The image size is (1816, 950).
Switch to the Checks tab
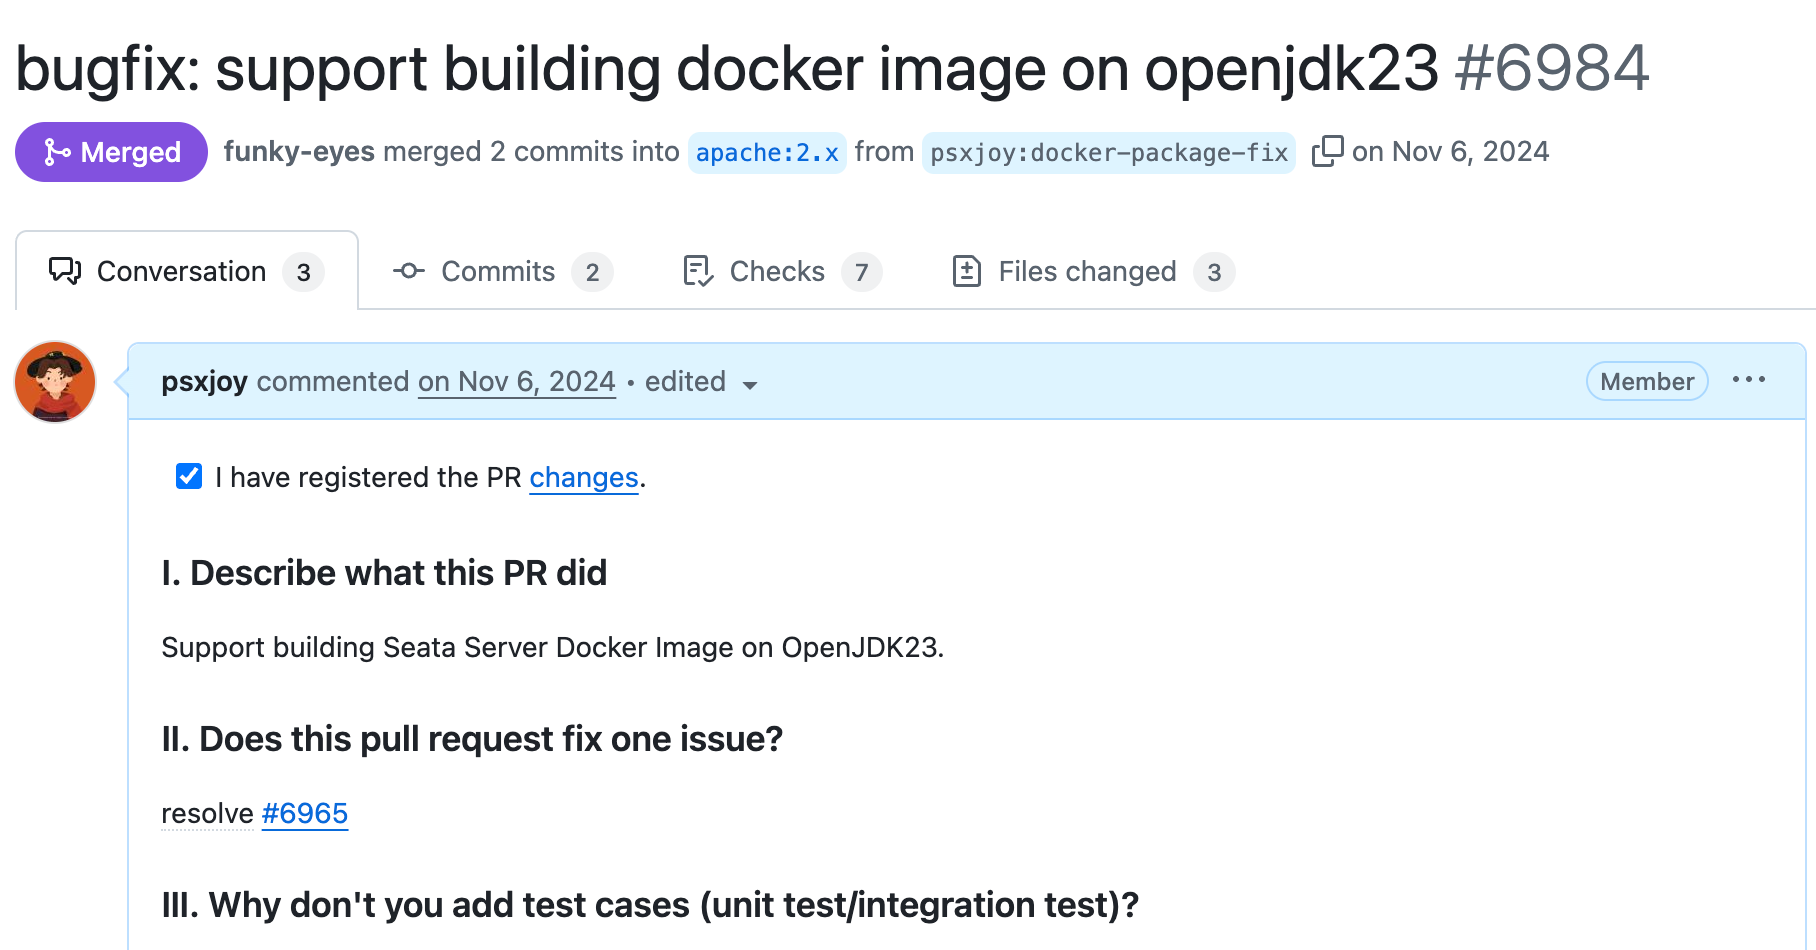pyautogui.click(x=777, y=271)
